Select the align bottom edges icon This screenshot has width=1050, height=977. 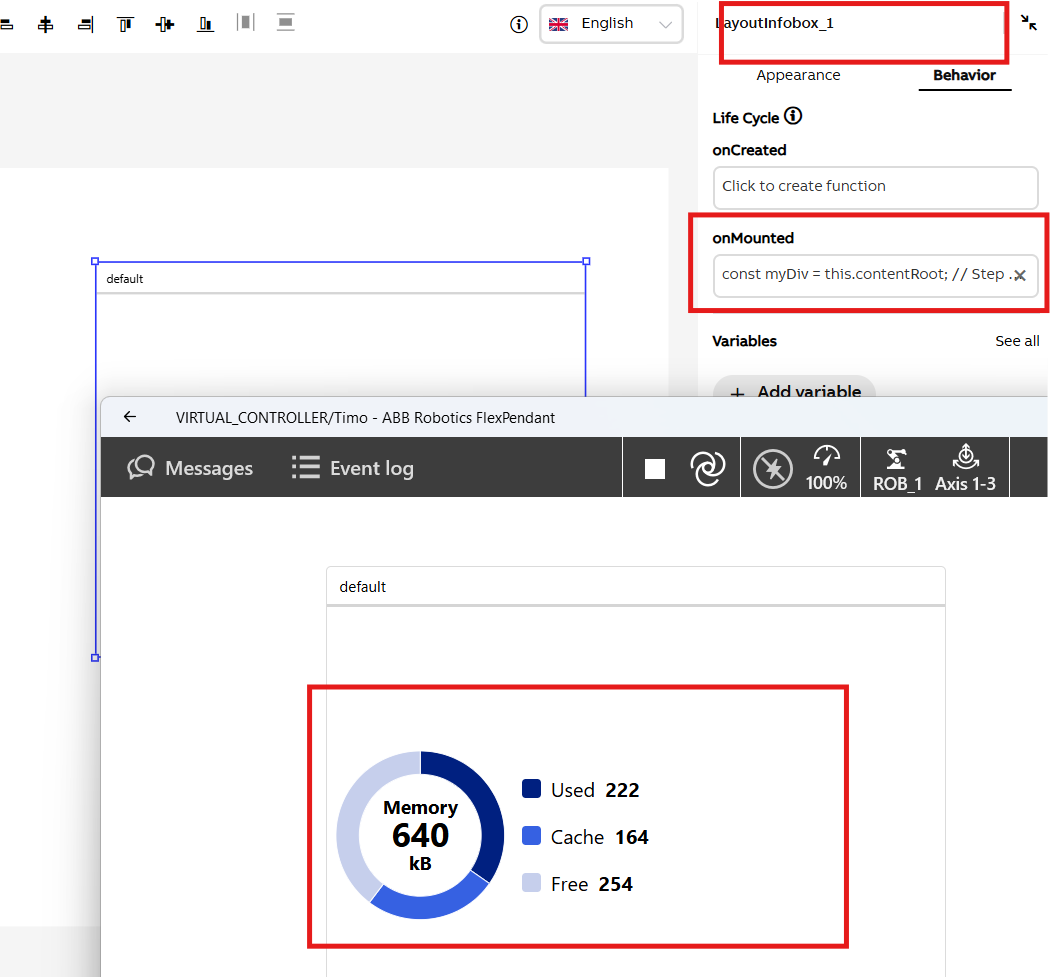pyautogui.click(x=205, y=24)
